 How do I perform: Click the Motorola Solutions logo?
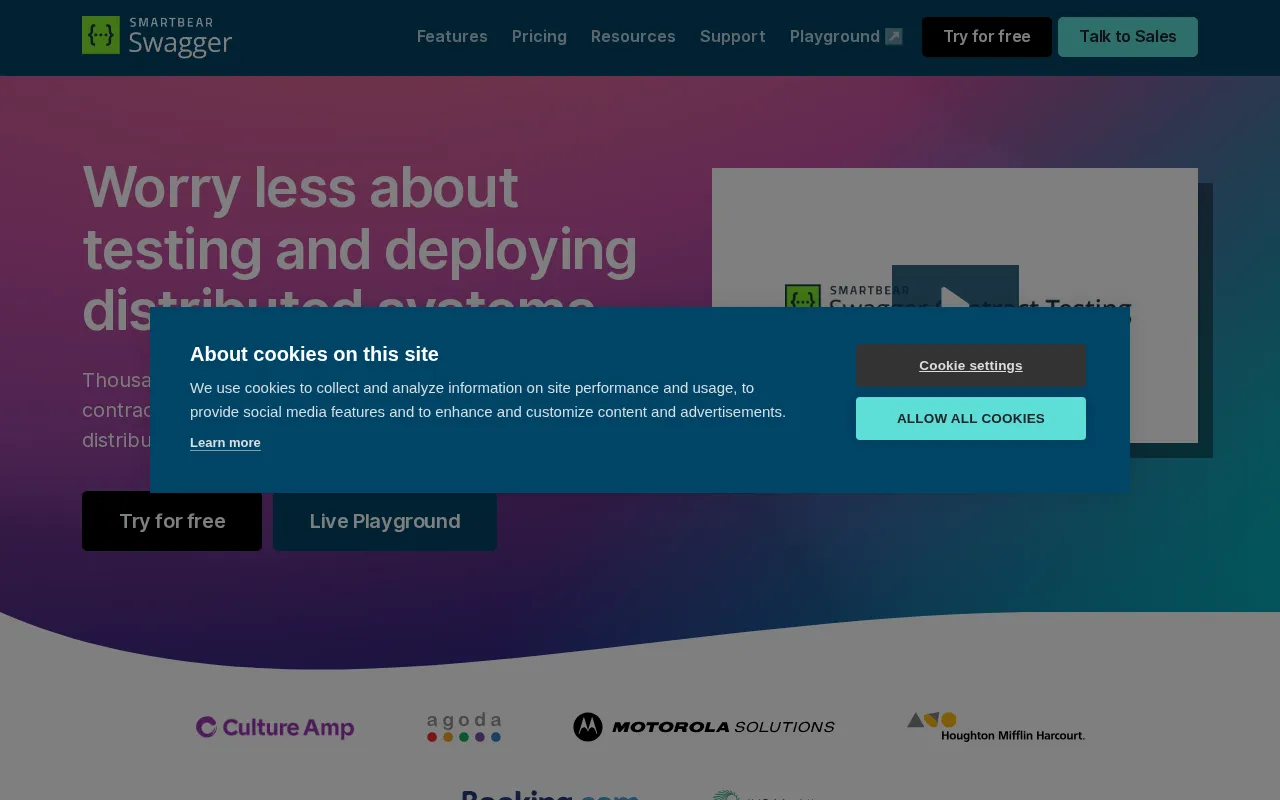(704, 727)
